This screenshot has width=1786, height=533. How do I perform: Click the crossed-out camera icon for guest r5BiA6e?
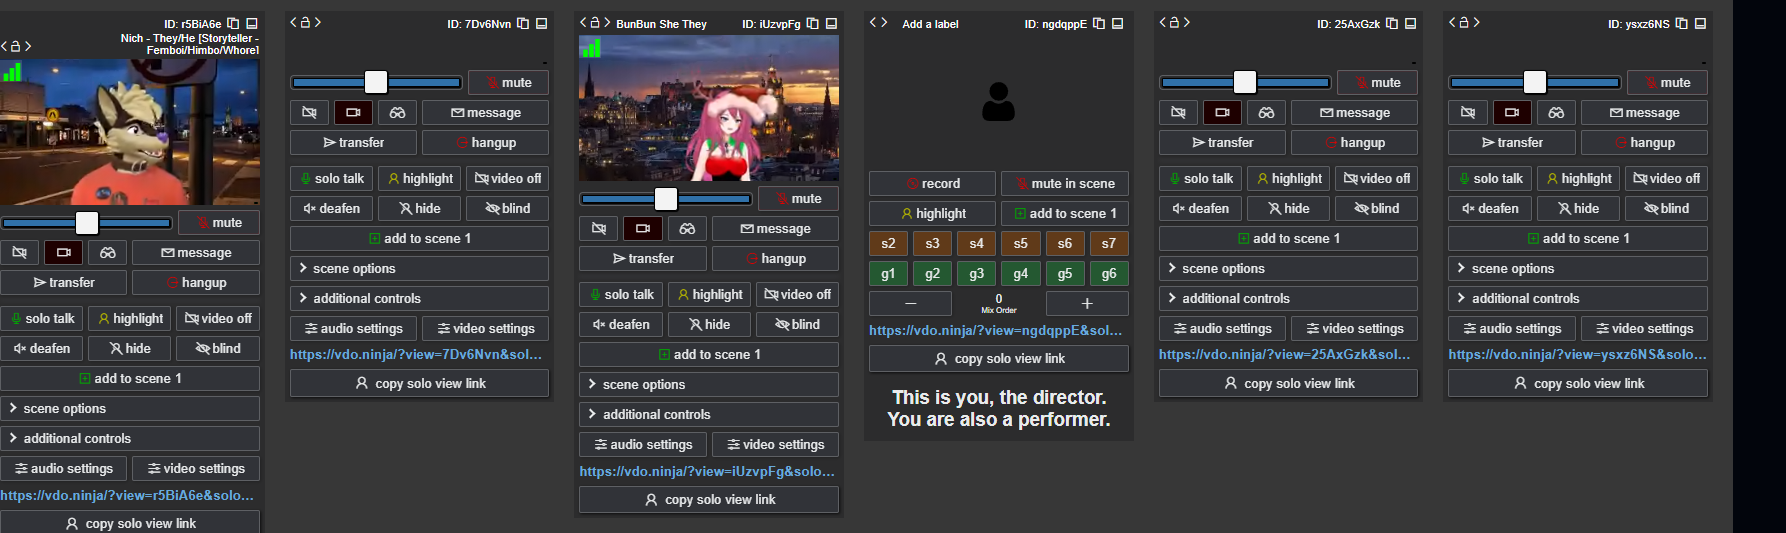[19, 253]
